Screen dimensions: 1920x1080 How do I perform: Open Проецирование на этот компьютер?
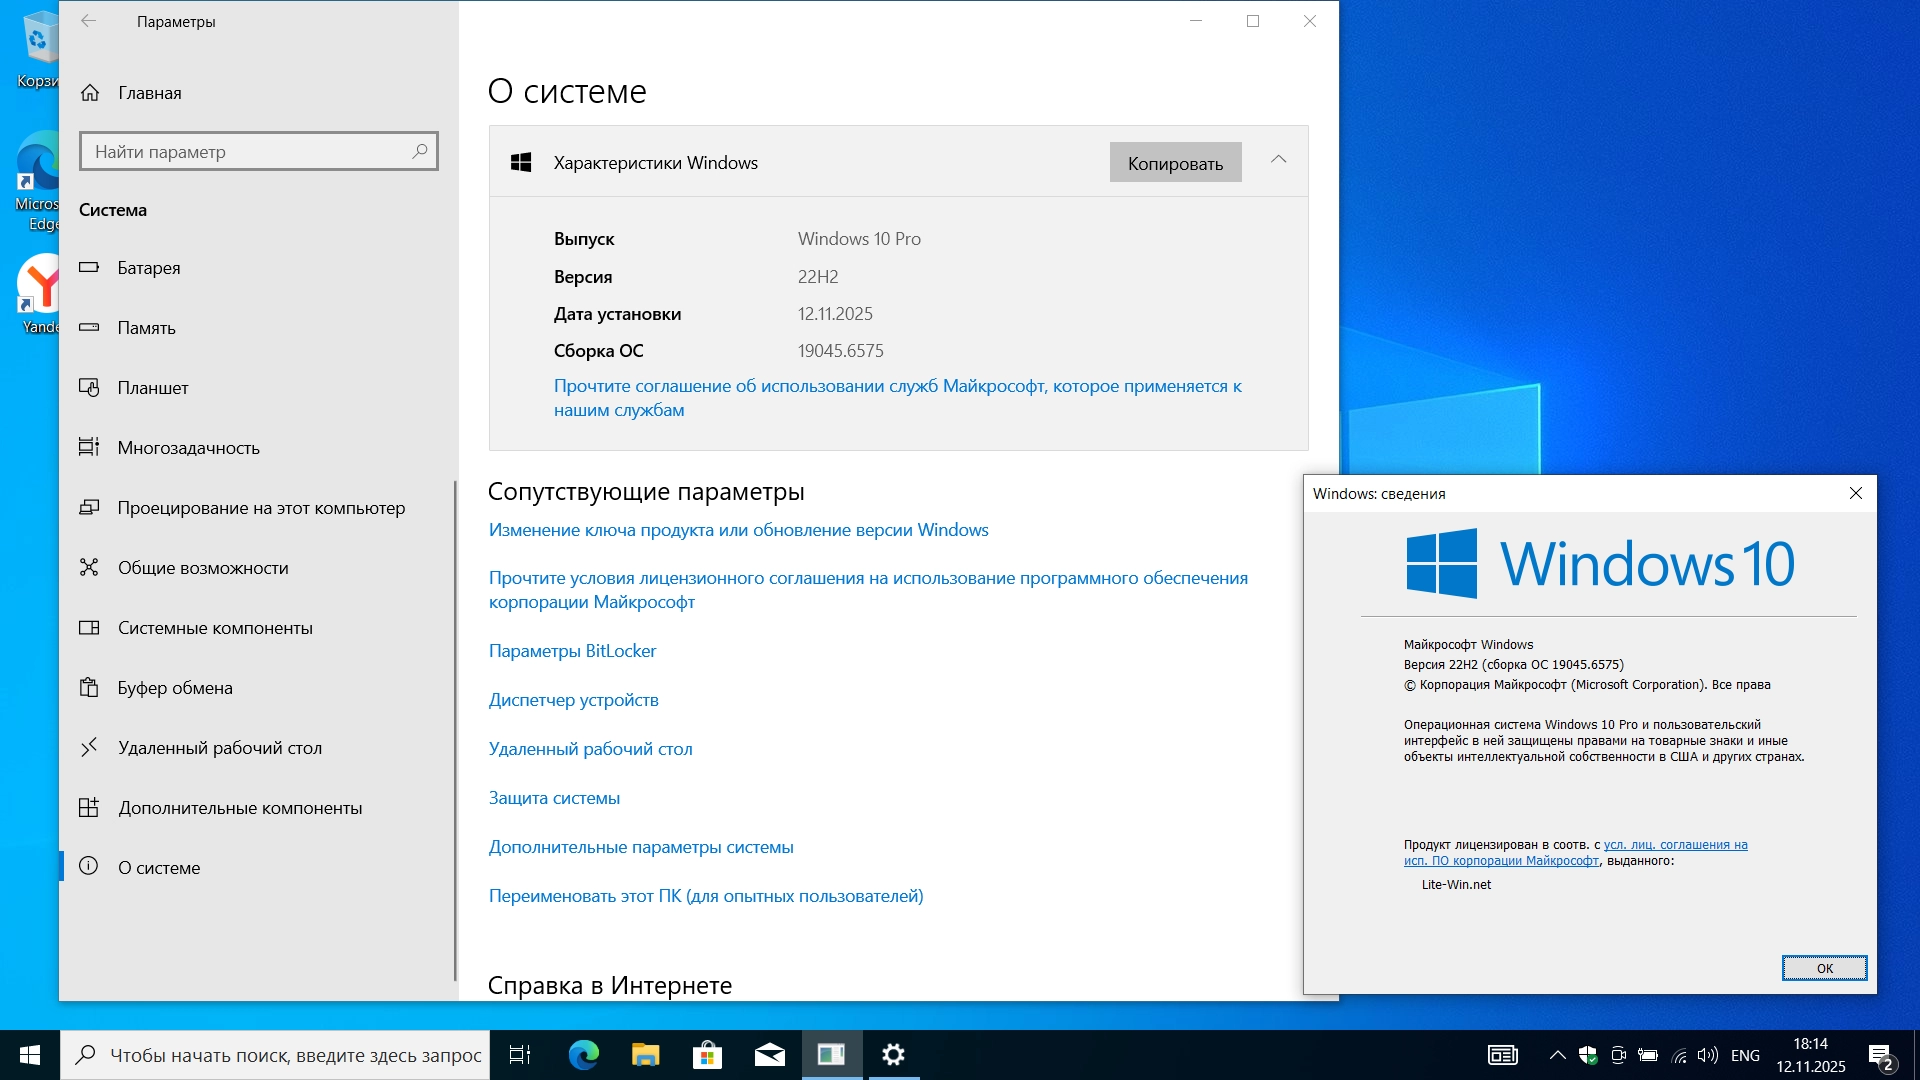pos(260,508)
